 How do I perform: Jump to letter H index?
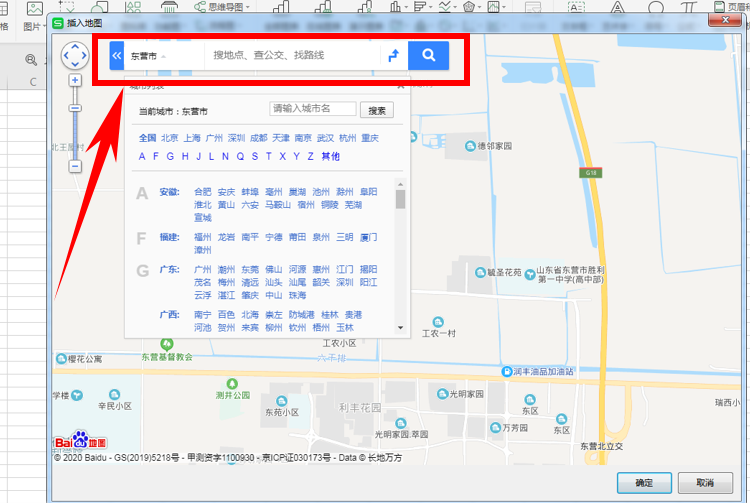pyautogui.click(x=185, y=156)
